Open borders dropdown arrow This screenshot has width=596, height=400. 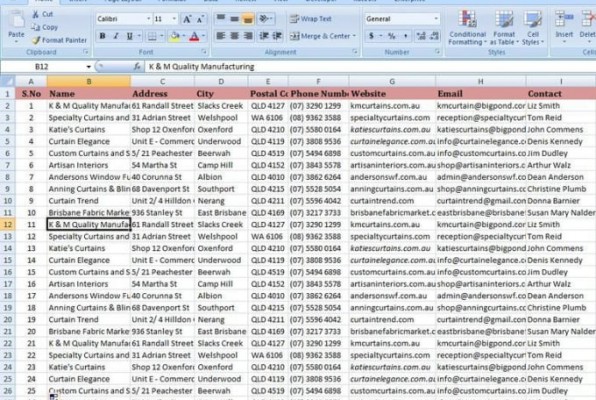click(x=162, y=37)
